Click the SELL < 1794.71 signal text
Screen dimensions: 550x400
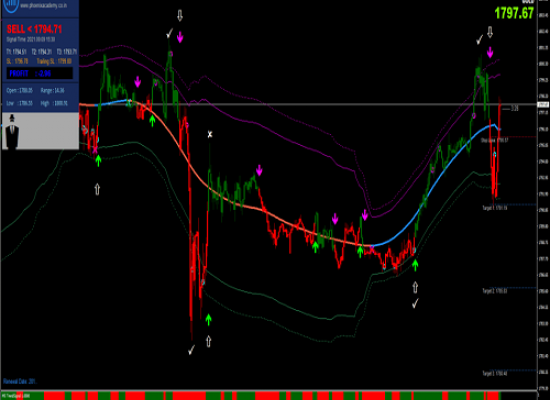[34, 29]
